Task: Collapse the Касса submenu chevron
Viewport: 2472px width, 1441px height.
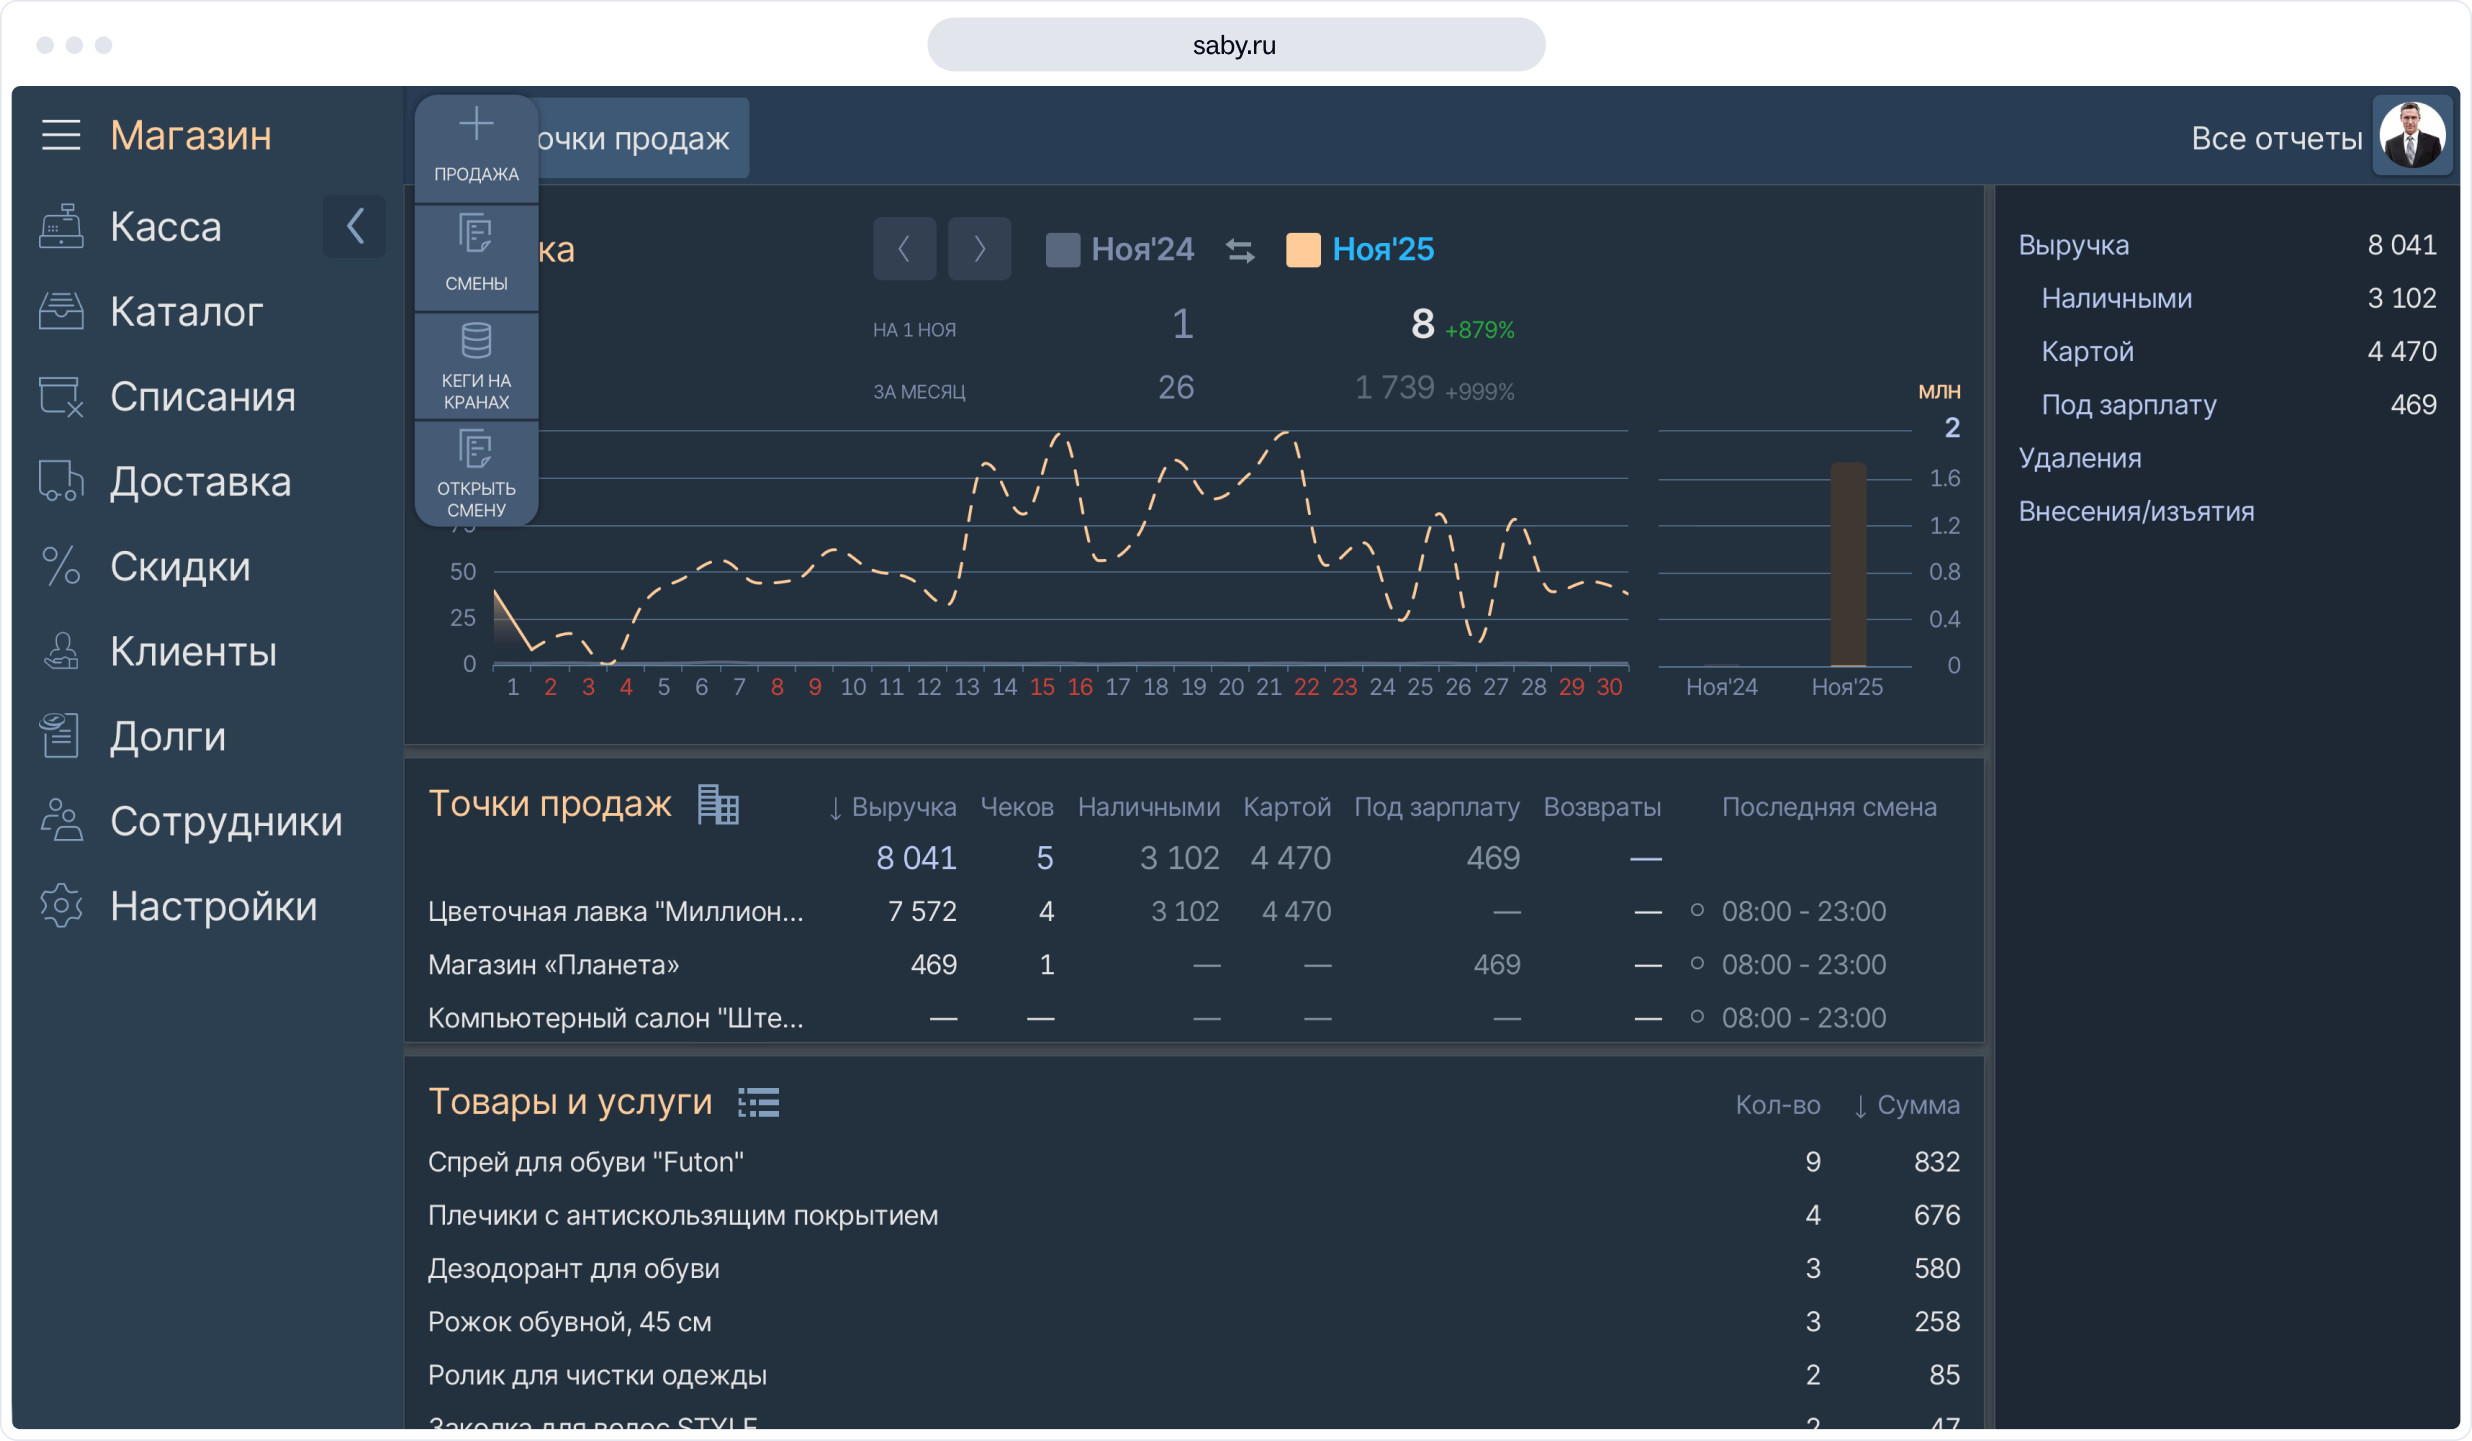Action: point(354,226)
